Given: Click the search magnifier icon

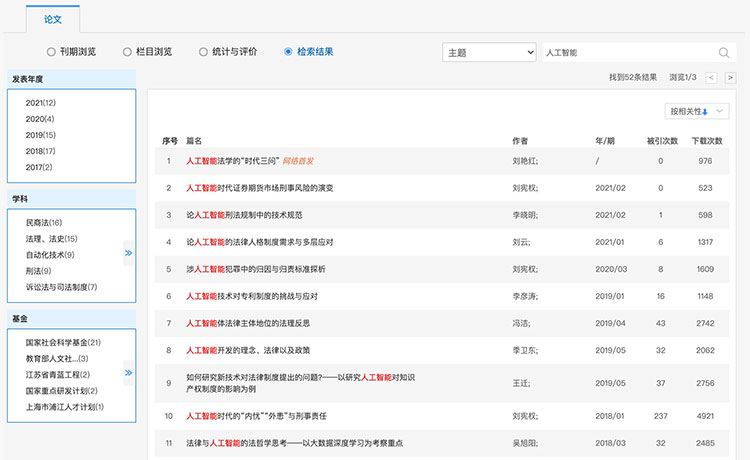Looking at the screenshot, I should coord(723,52).
